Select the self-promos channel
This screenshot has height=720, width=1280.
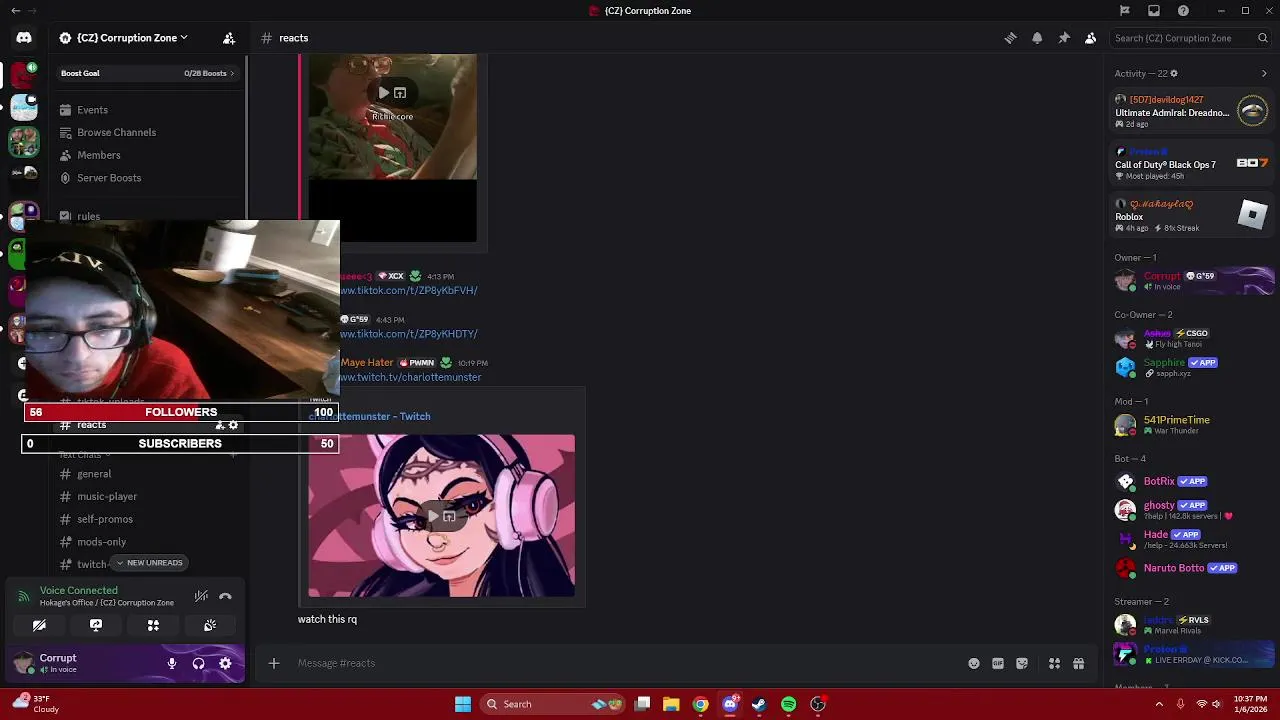coord(105,519)
